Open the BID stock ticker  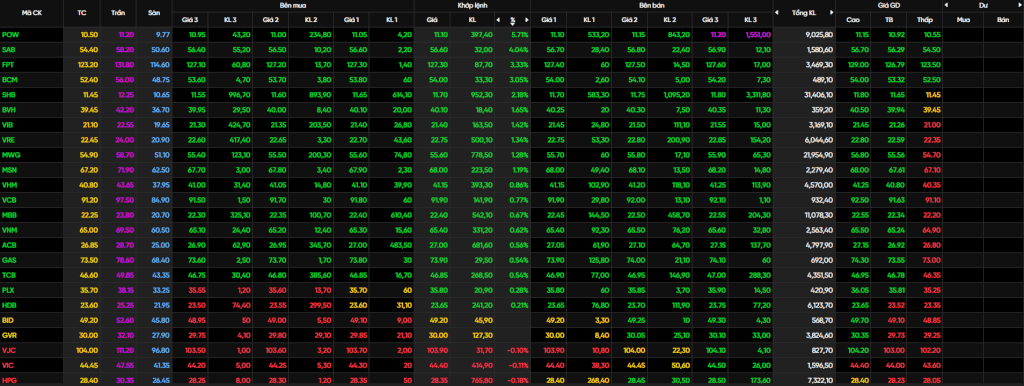(8, 320)
